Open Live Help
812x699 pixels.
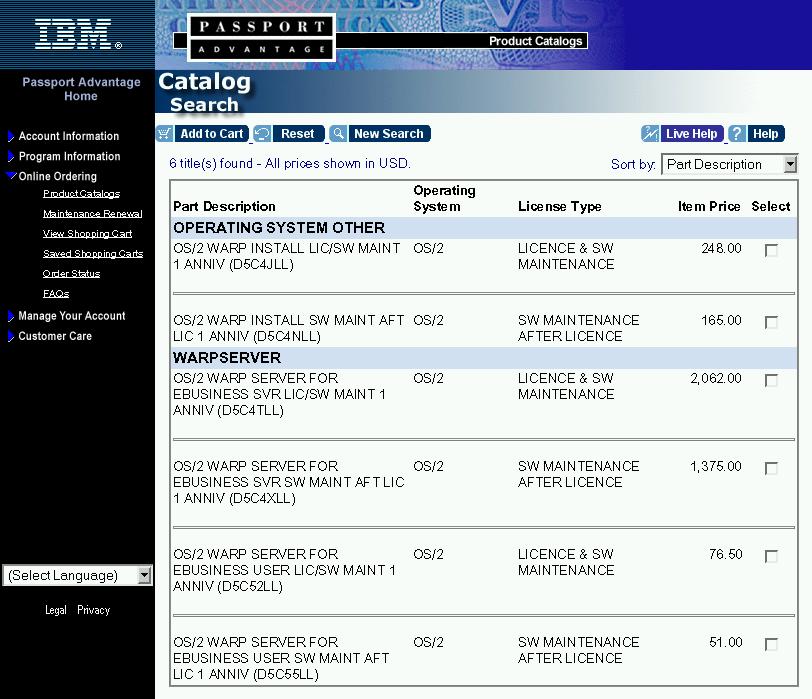(691, 134)
